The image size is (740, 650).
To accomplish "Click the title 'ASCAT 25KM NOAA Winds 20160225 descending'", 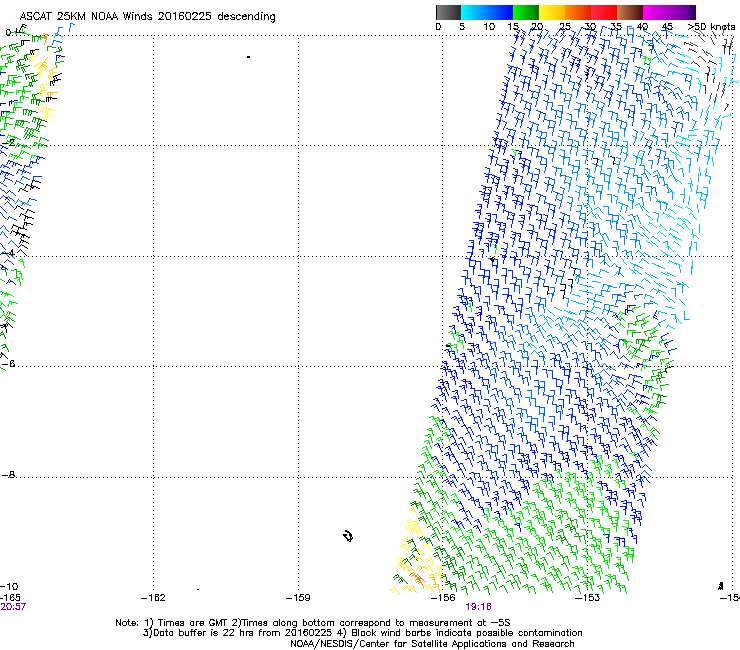I will pos(148,17).
